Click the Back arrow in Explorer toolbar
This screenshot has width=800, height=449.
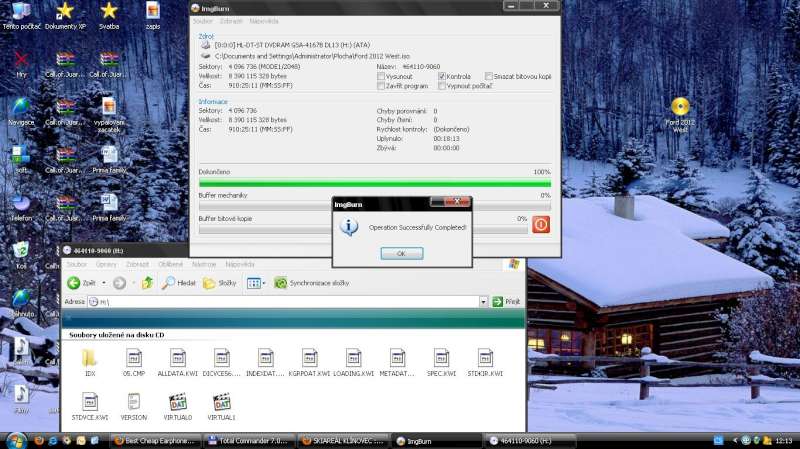(74, 283)
